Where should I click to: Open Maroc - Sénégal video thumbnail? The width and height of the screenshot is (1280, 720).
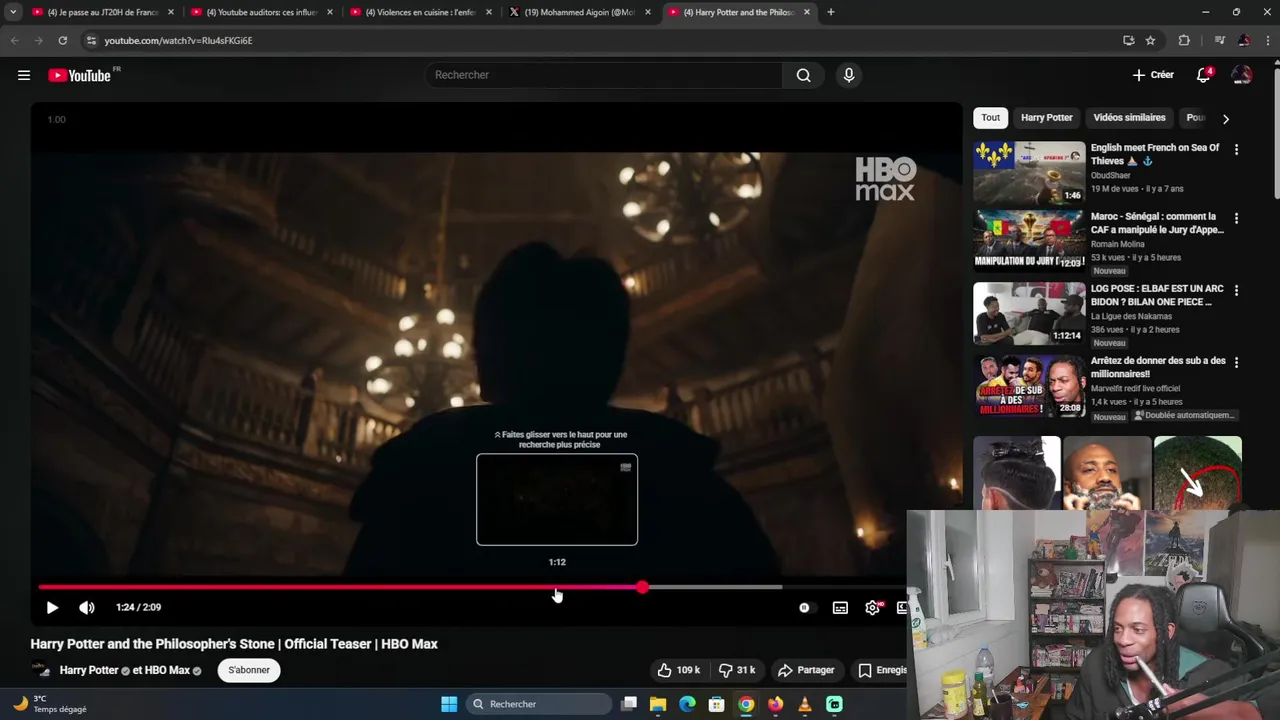point(1029,241)
